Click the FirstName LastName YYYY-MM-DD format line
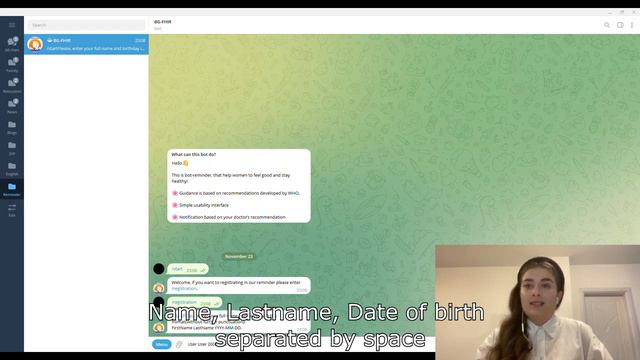 206,328
